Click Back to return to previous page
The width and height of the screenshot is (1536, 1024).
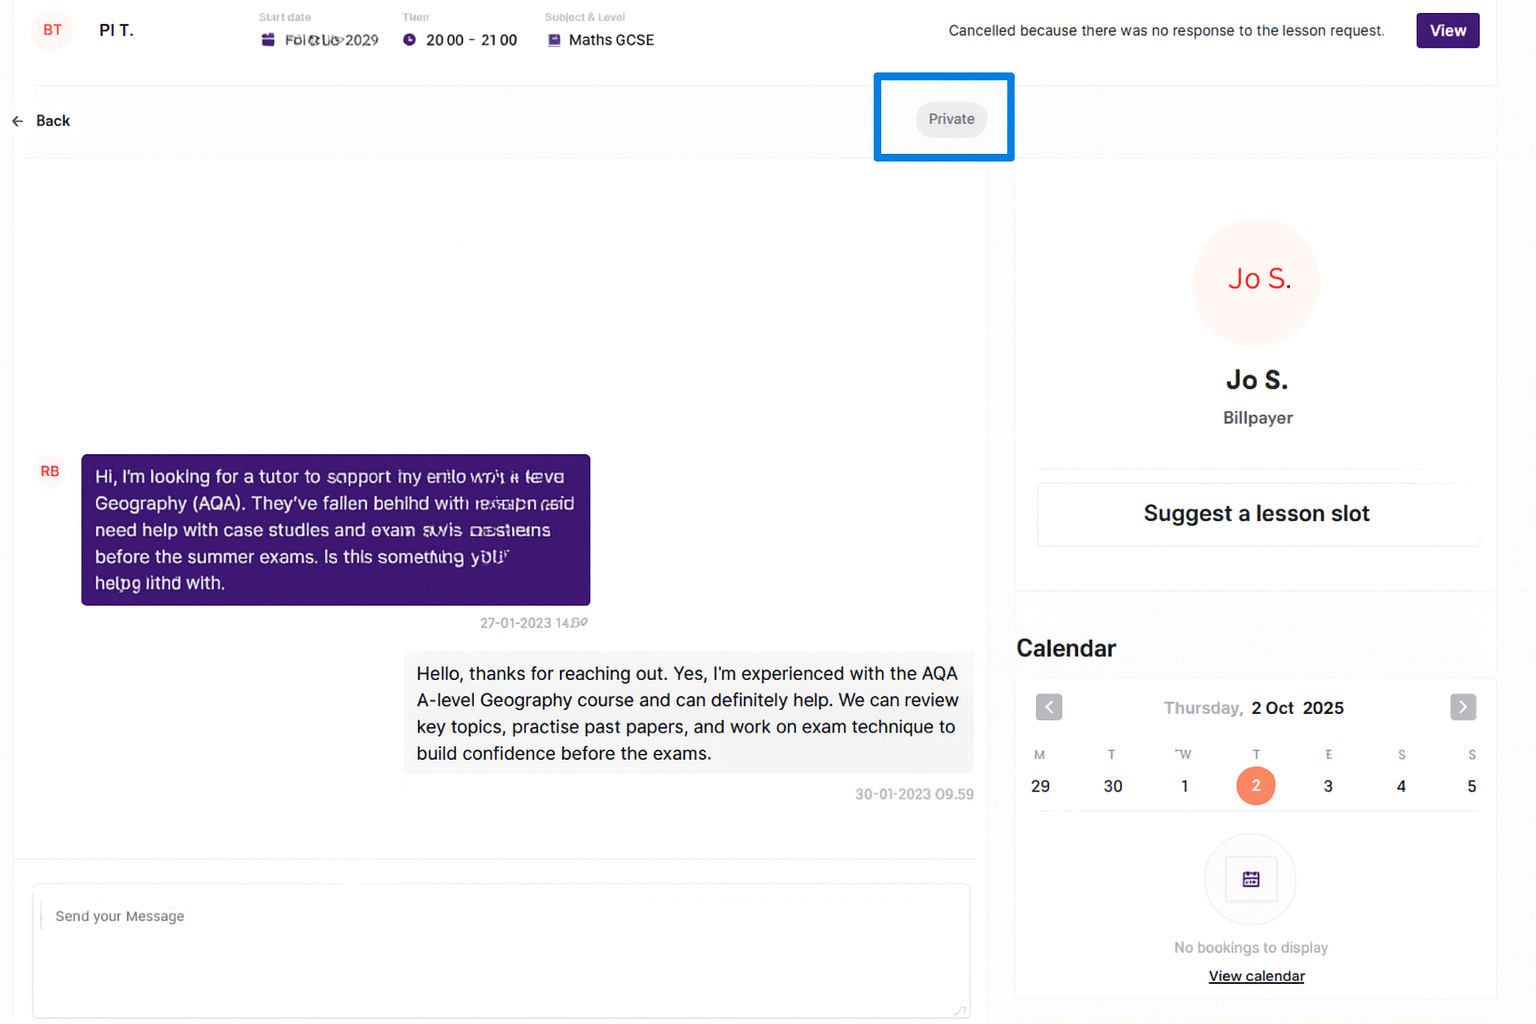pos(53,121)
